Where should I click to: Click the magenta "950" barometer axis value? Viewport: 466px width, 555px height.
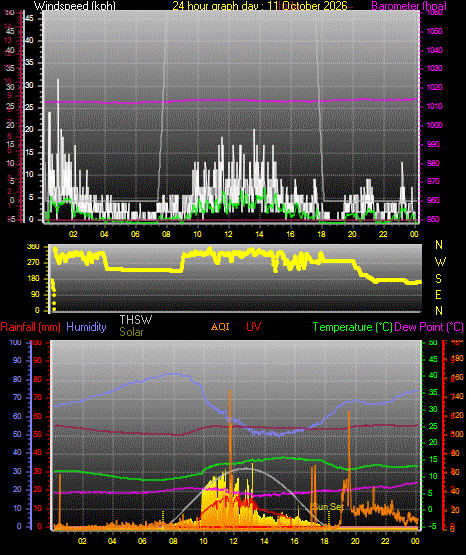pos(433,219)
